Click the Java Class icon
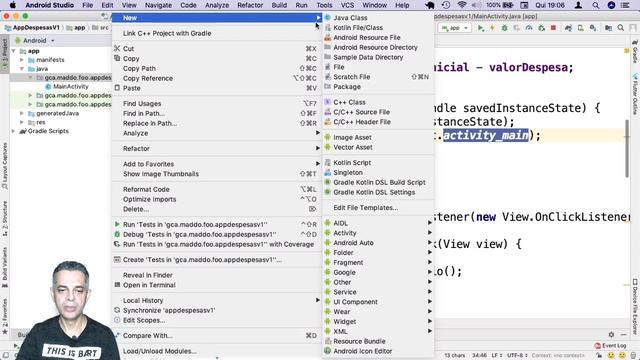This screenshot has width=640, height=360. point(327,18)
